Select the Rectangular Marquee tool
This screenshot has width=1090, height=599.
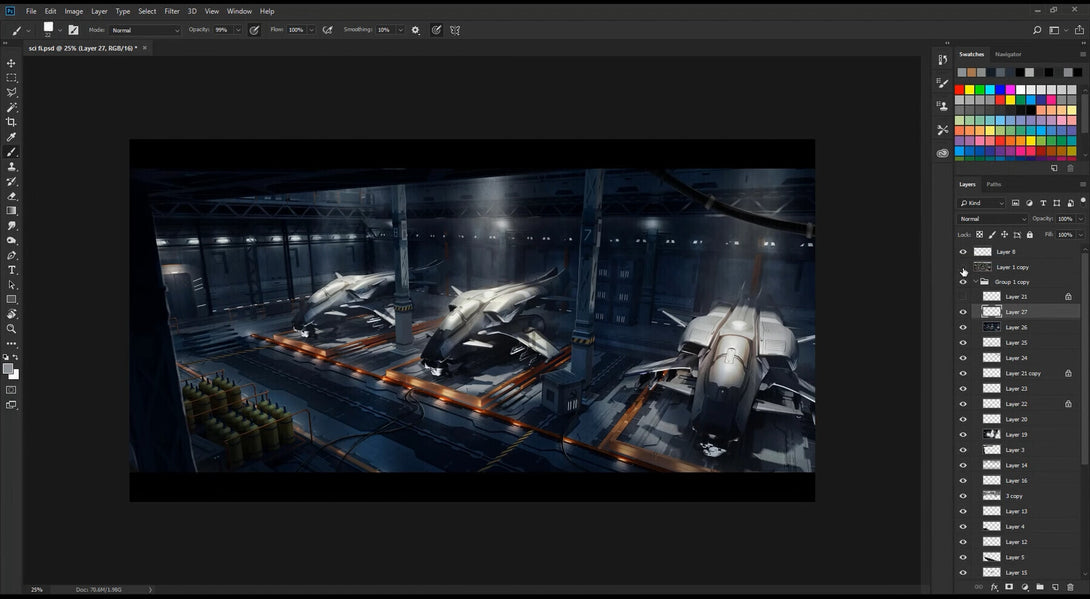click(x=11, y=78)
